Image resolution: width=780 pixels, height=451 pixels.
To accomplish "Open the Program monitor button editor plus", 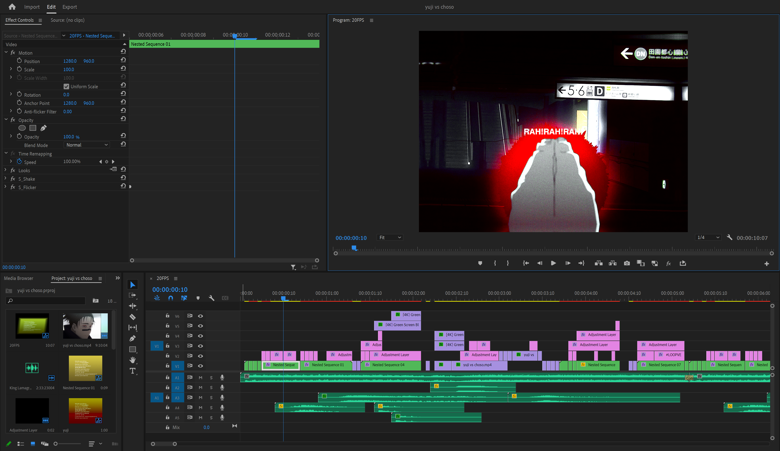I will (x=767, y=264).
